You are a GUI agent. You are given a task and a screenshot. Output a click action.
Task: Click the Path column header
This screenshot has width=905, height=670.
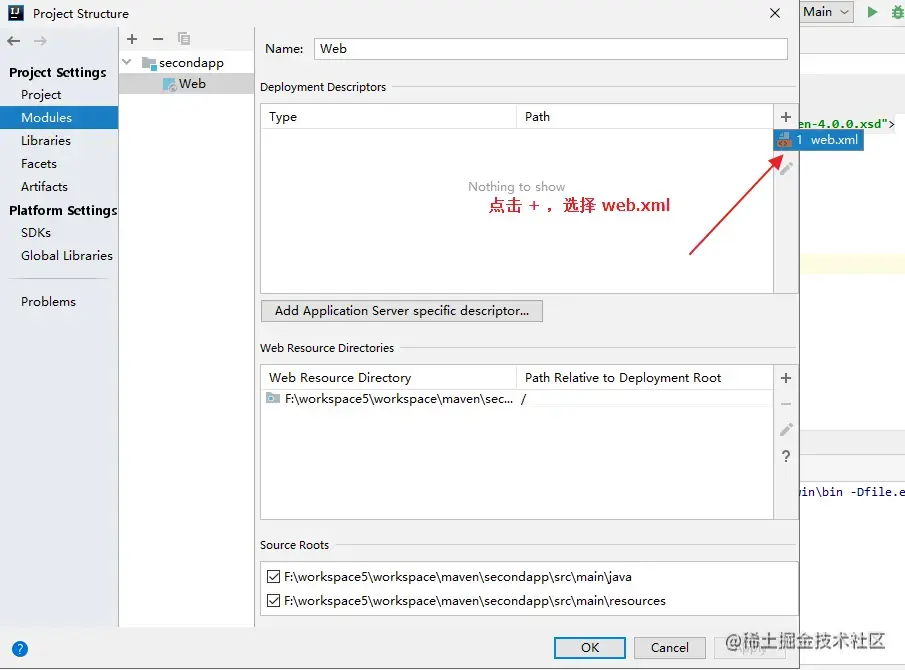click(645, 117)
